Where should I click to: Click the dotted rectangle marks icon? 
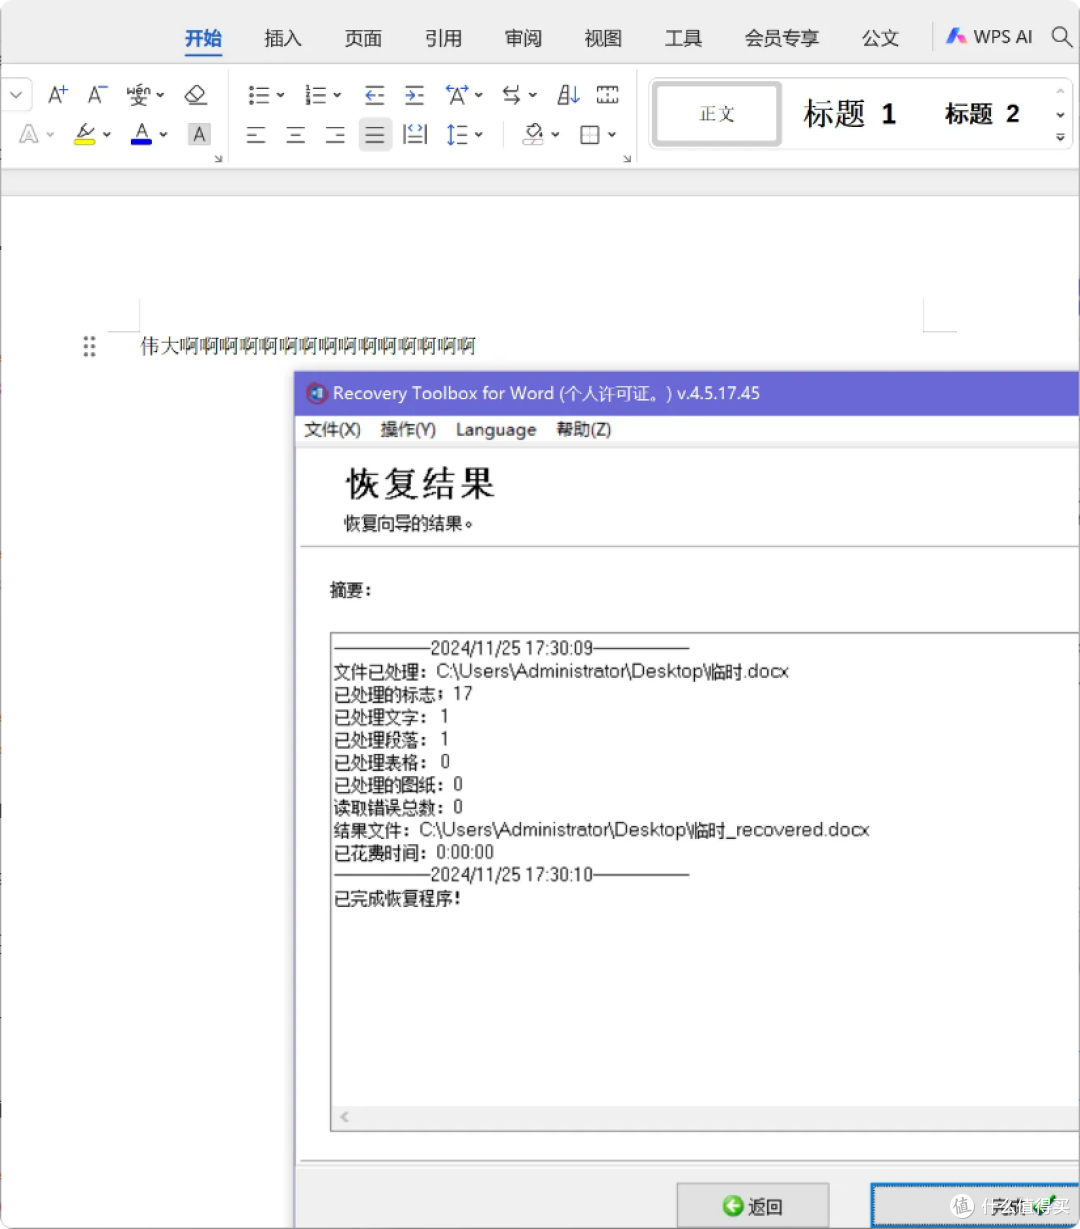(x=608, y=95)
